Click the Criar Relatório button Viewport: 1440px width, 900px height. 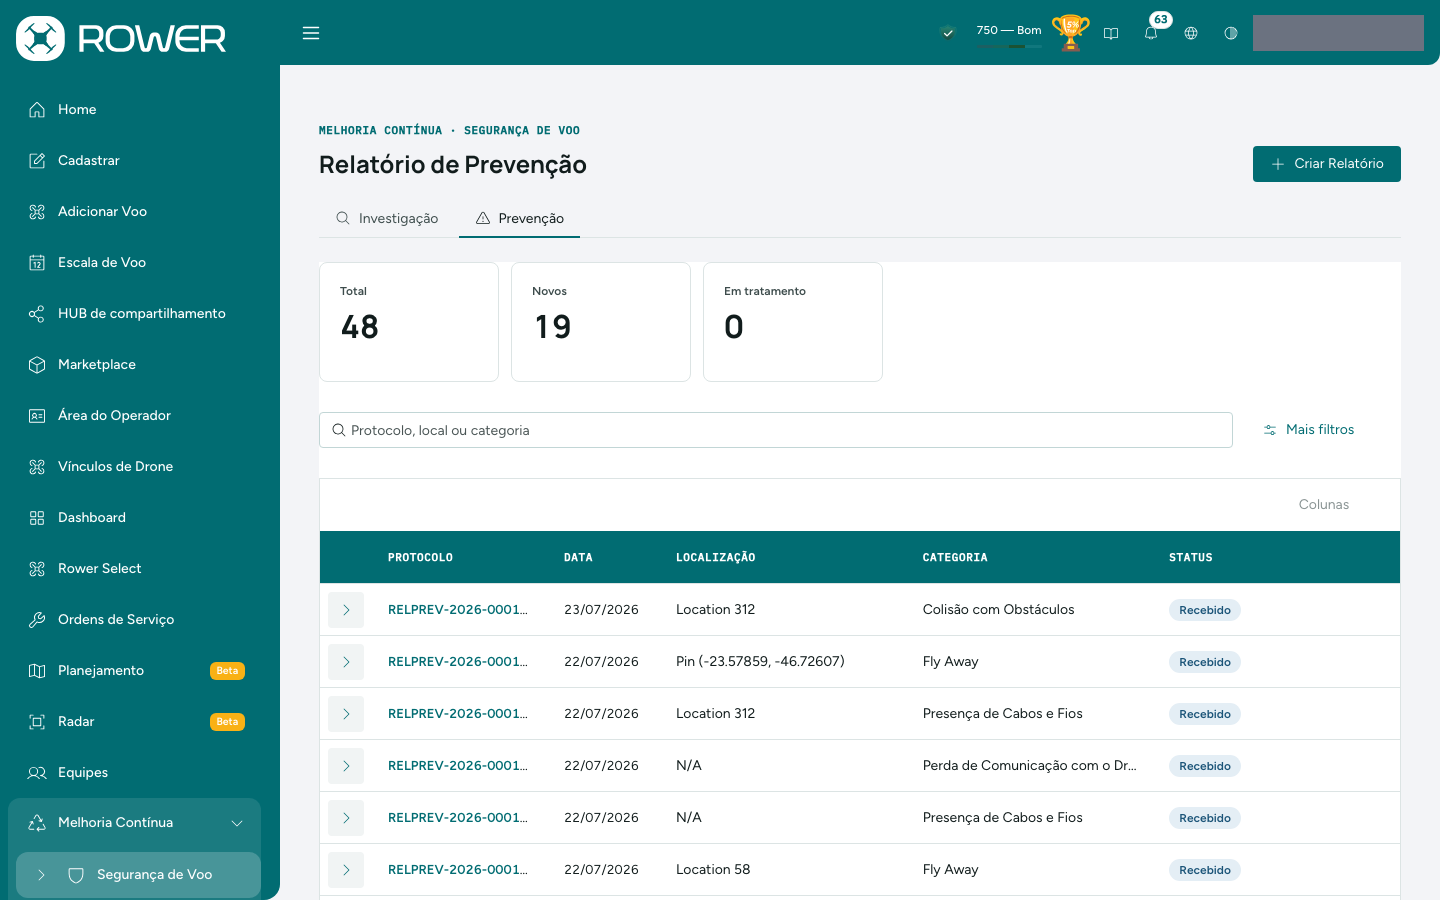(x=1326, y=164)
